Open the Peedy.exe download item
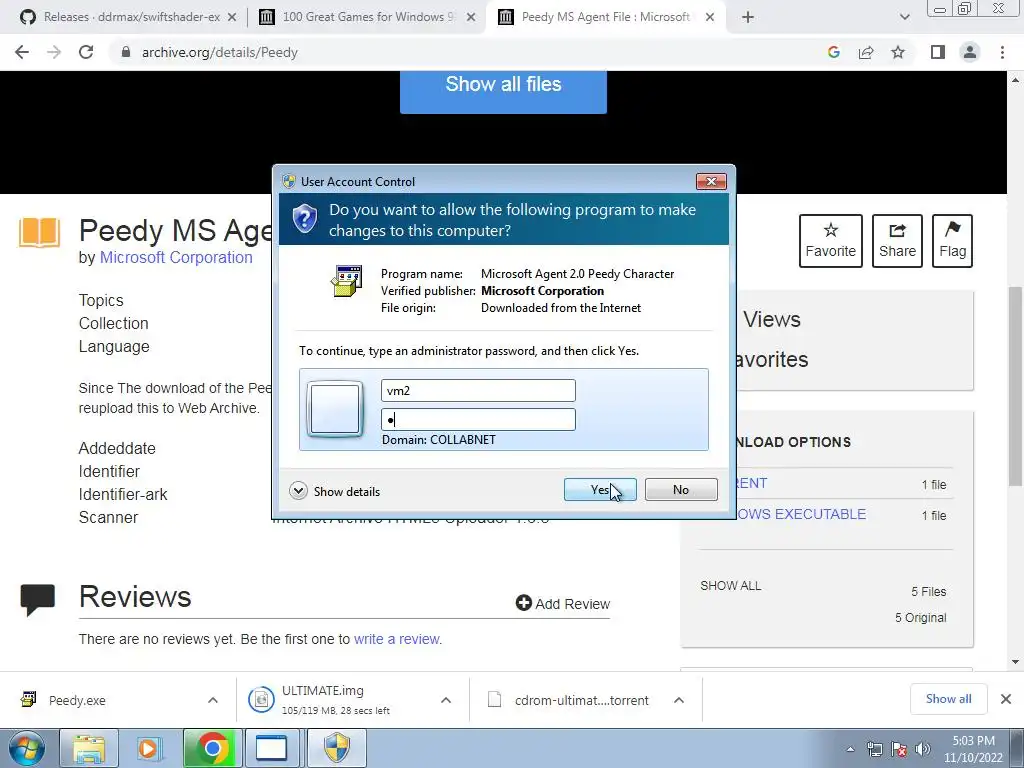 click(x=76, y=700)
